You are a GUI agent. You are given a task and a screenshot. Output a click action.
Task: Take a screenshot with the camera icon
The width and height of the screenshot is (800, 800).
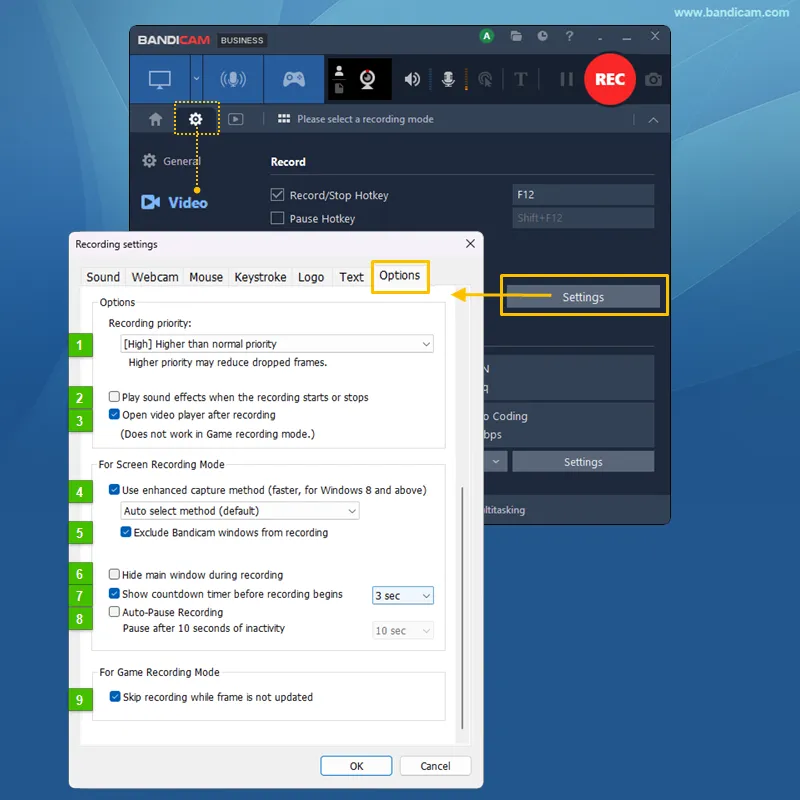coord(653,80)
